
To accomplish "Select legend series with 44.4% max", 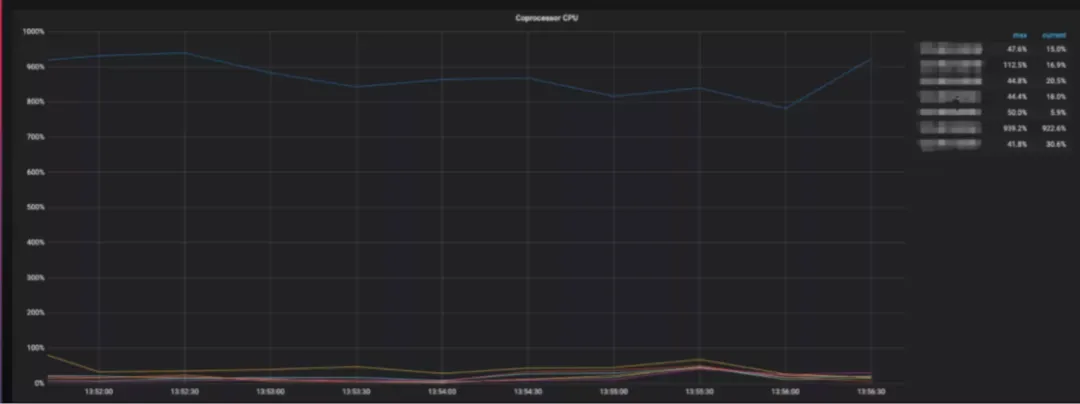I will pyautogui.click(x=949, y=97).
